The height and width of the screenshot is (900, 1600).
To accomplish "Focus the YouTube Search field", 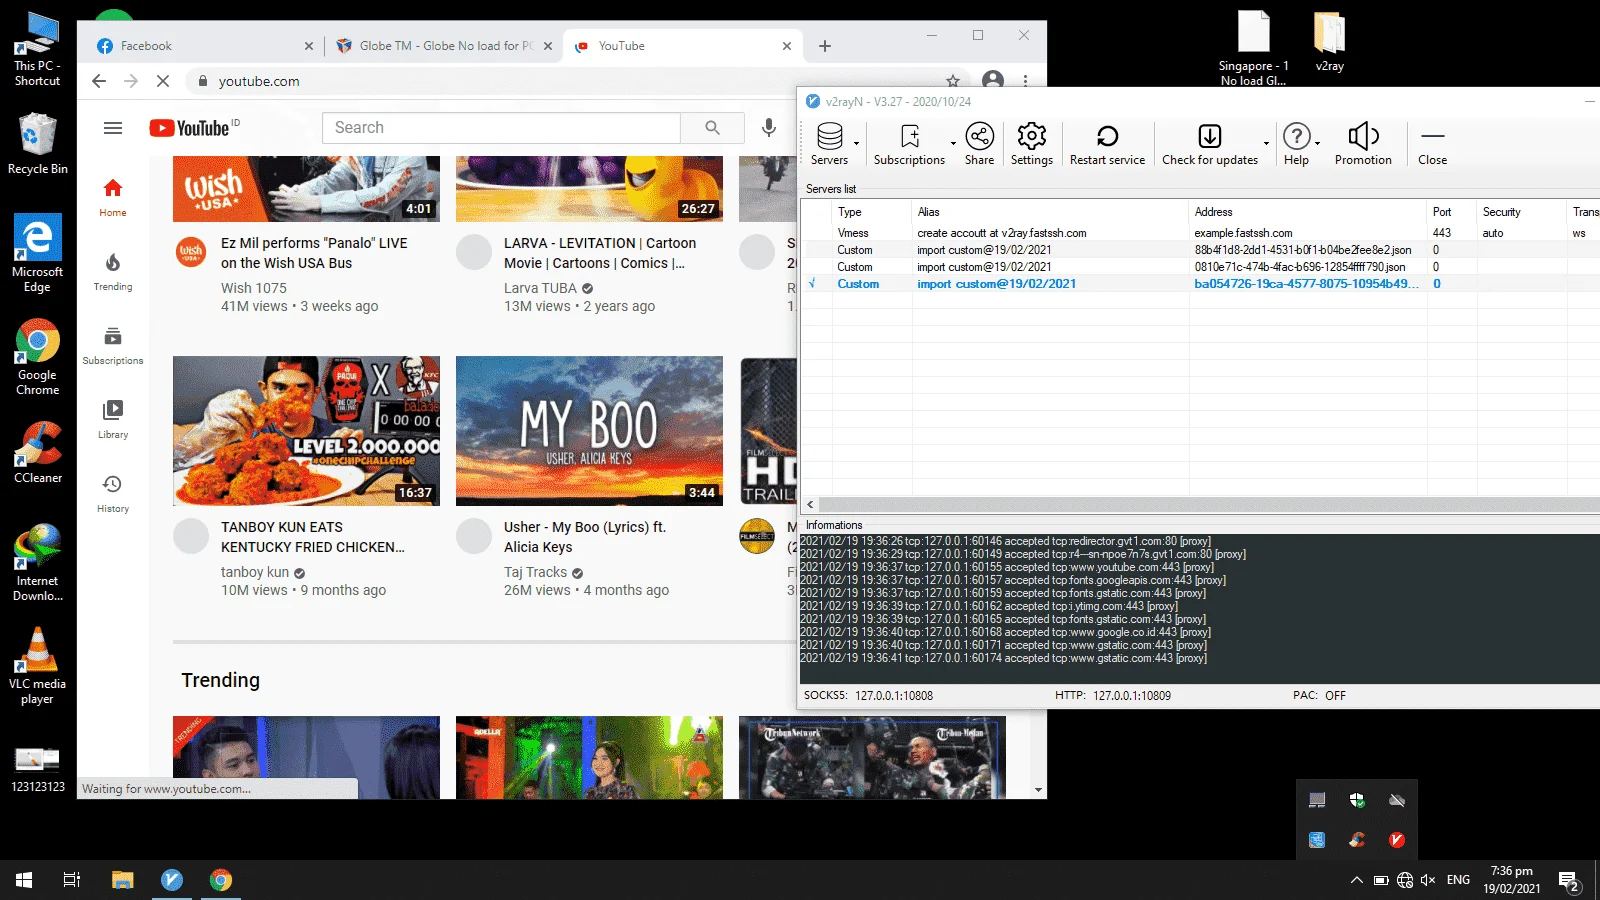I will point(501,128).
